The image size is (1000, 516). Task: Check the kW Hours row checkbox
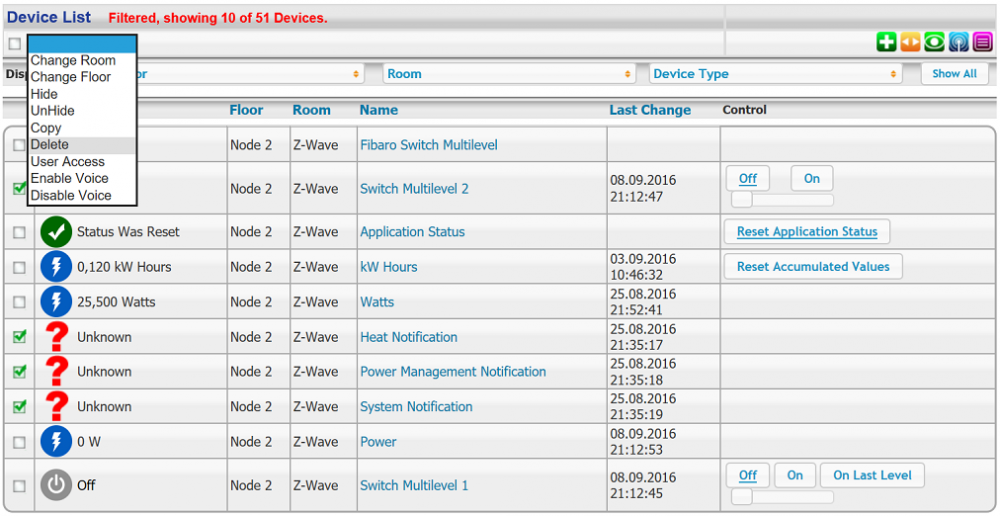pyautogui.click(x=19, y=267)
